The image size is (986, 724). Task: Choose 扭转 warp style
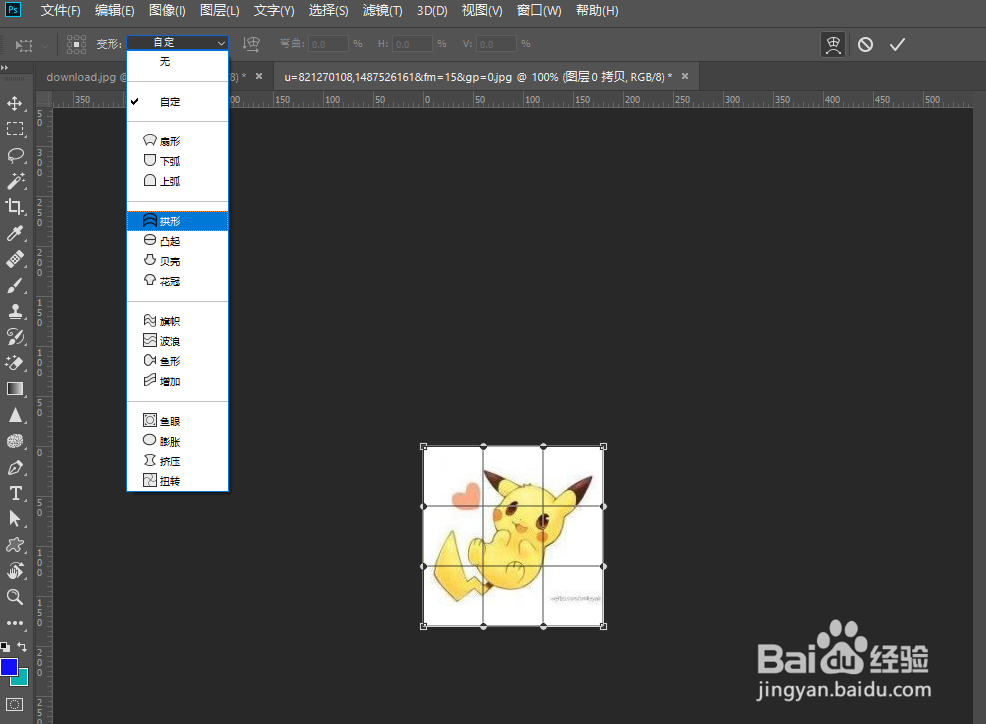pyautogui.click(x=177, y=481)
